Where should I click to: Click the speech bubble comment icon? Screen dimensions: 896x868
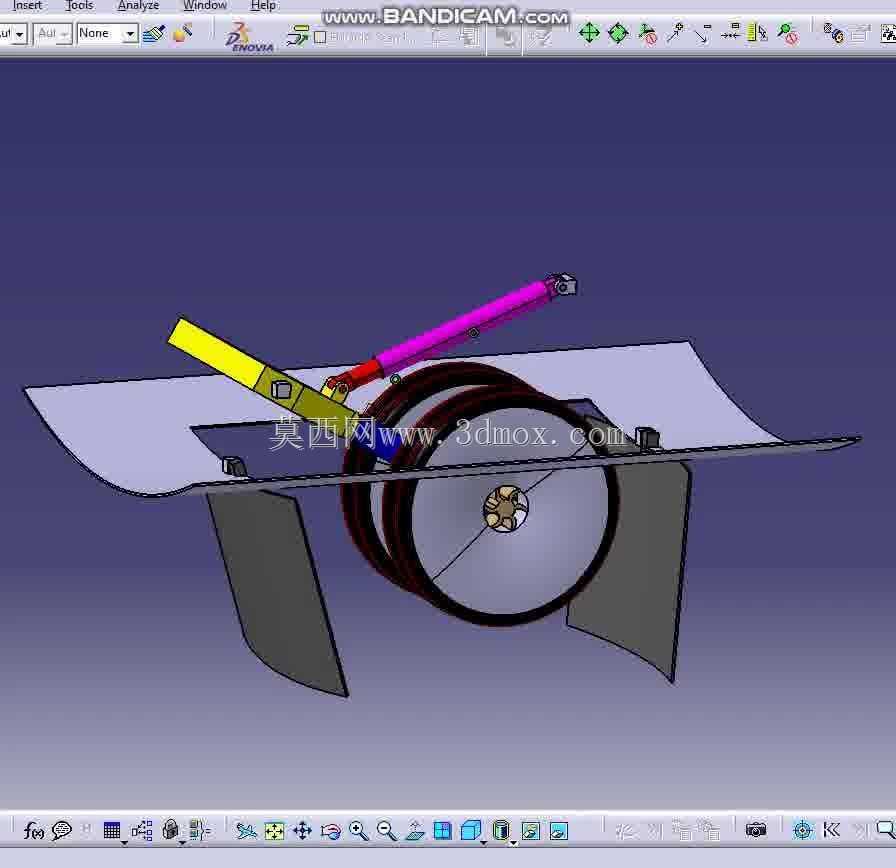(x=62, y=830)
